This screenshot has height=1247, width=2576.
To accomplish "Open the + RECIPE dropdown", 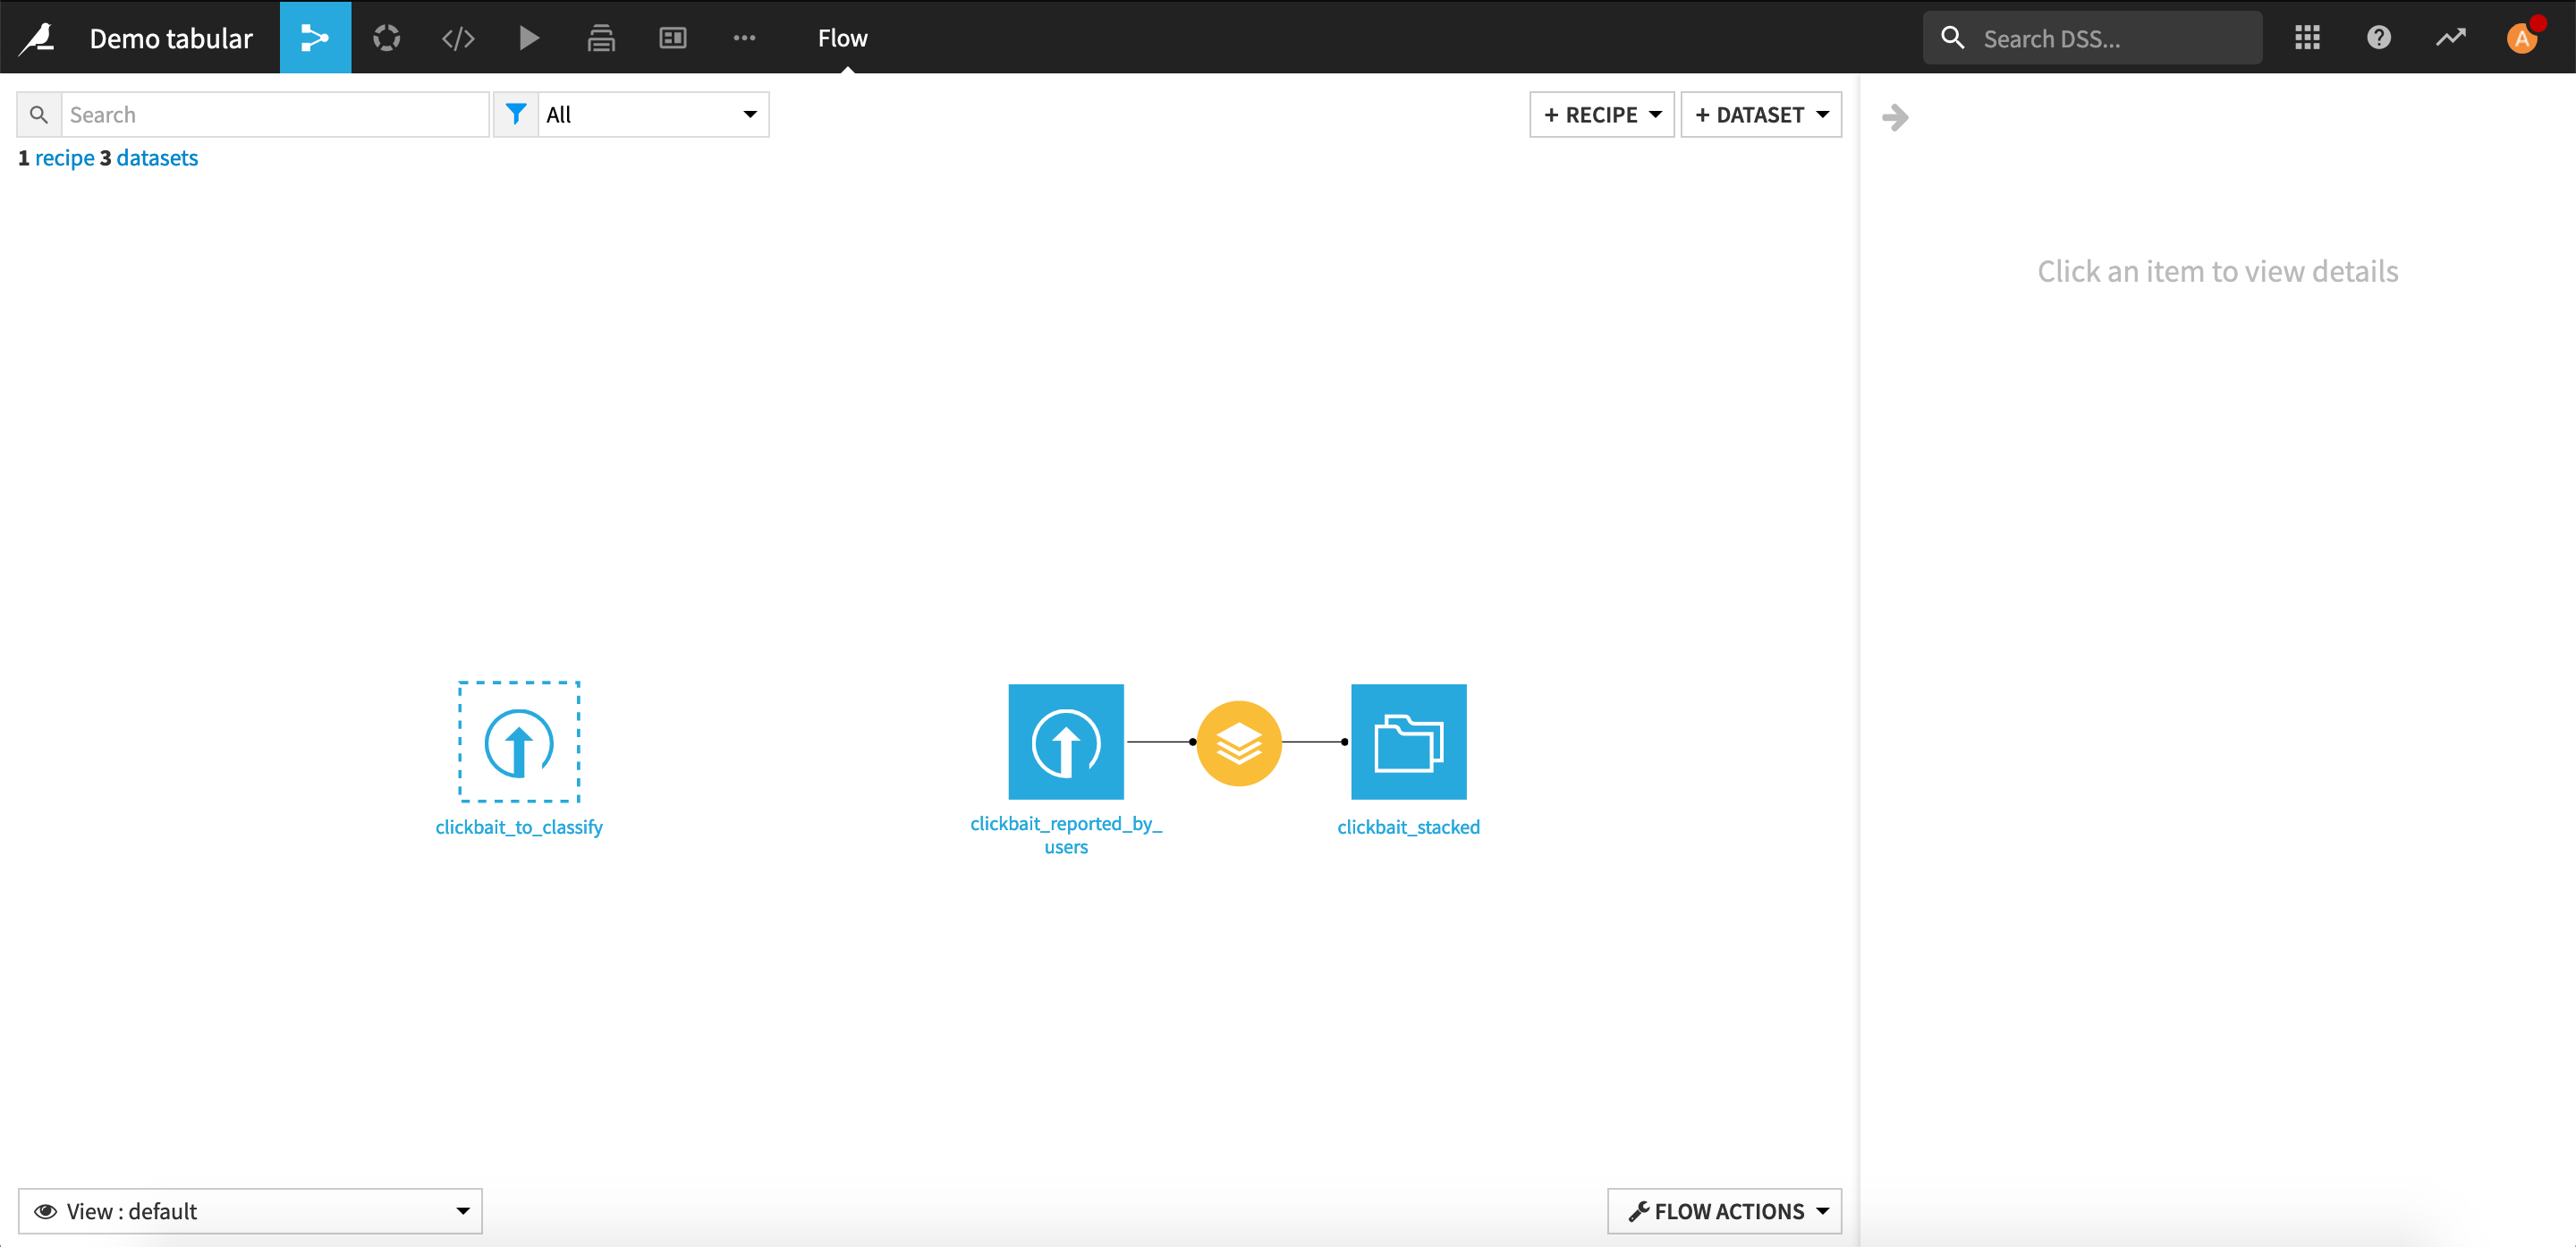I will 1602,115.
